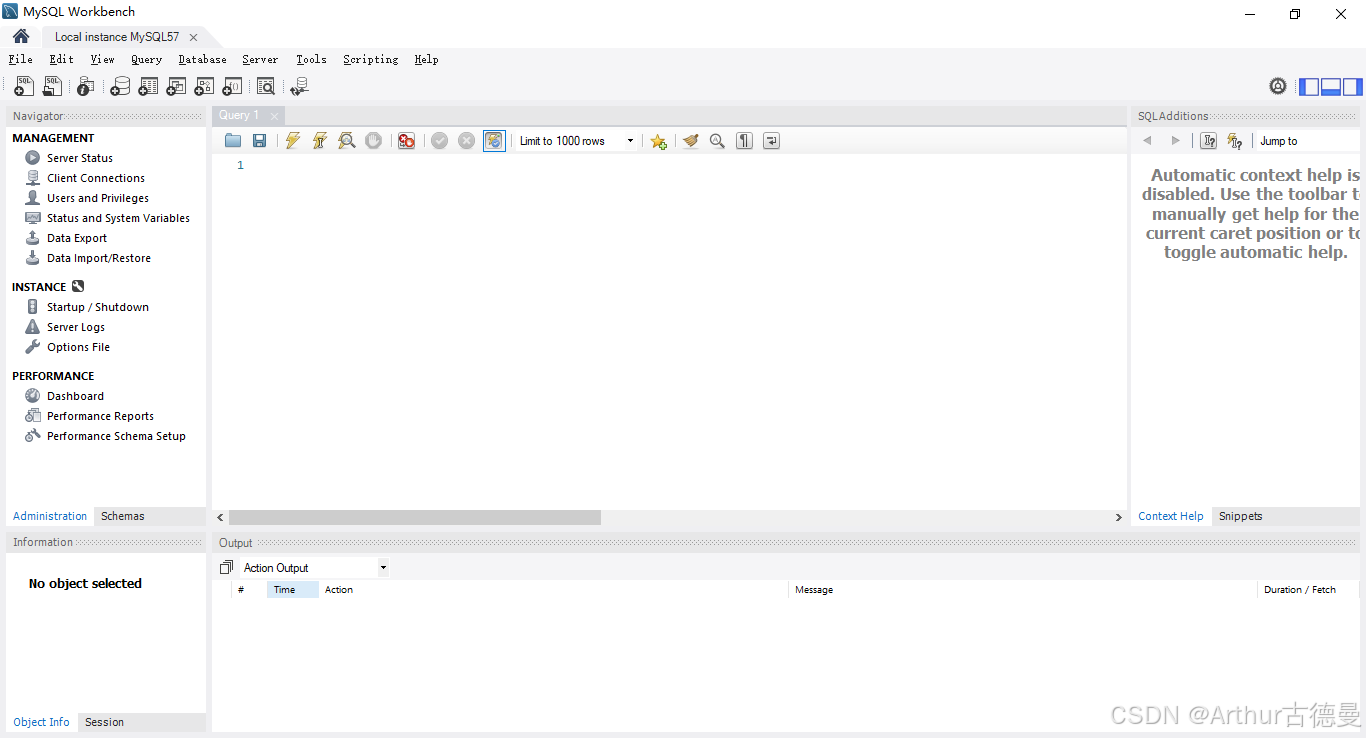
Task: Save snippet with the star icon
Action: pyautogui.click(x=658, y=141)
